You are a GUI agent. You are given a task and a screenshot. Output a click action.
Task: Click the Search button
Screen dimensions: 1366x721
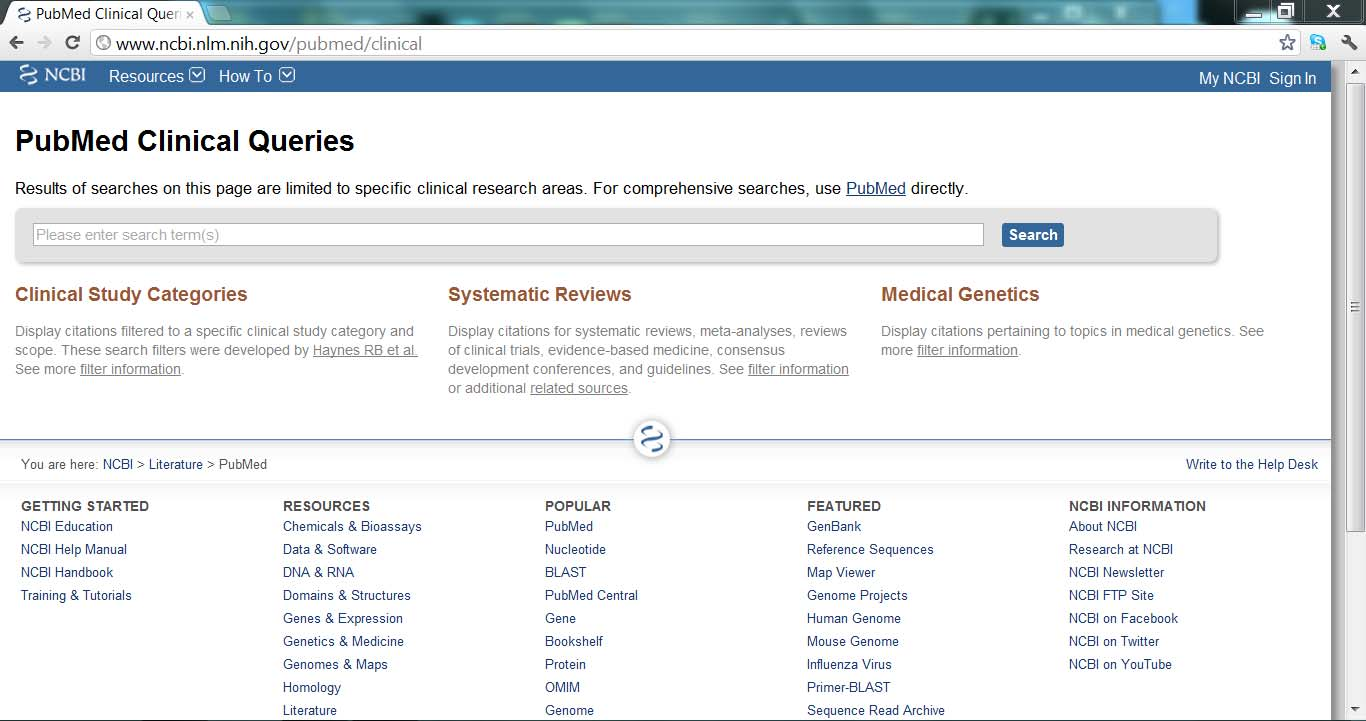click(1033, 235)
